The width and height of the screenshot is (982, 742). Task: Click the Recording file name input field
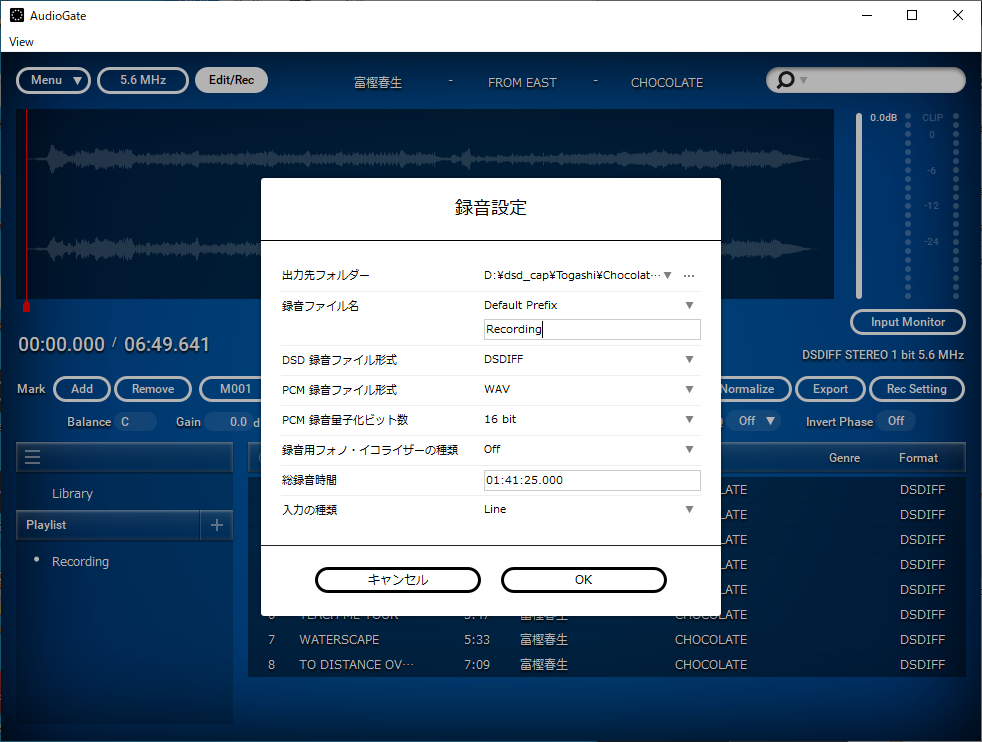(592, 329)
